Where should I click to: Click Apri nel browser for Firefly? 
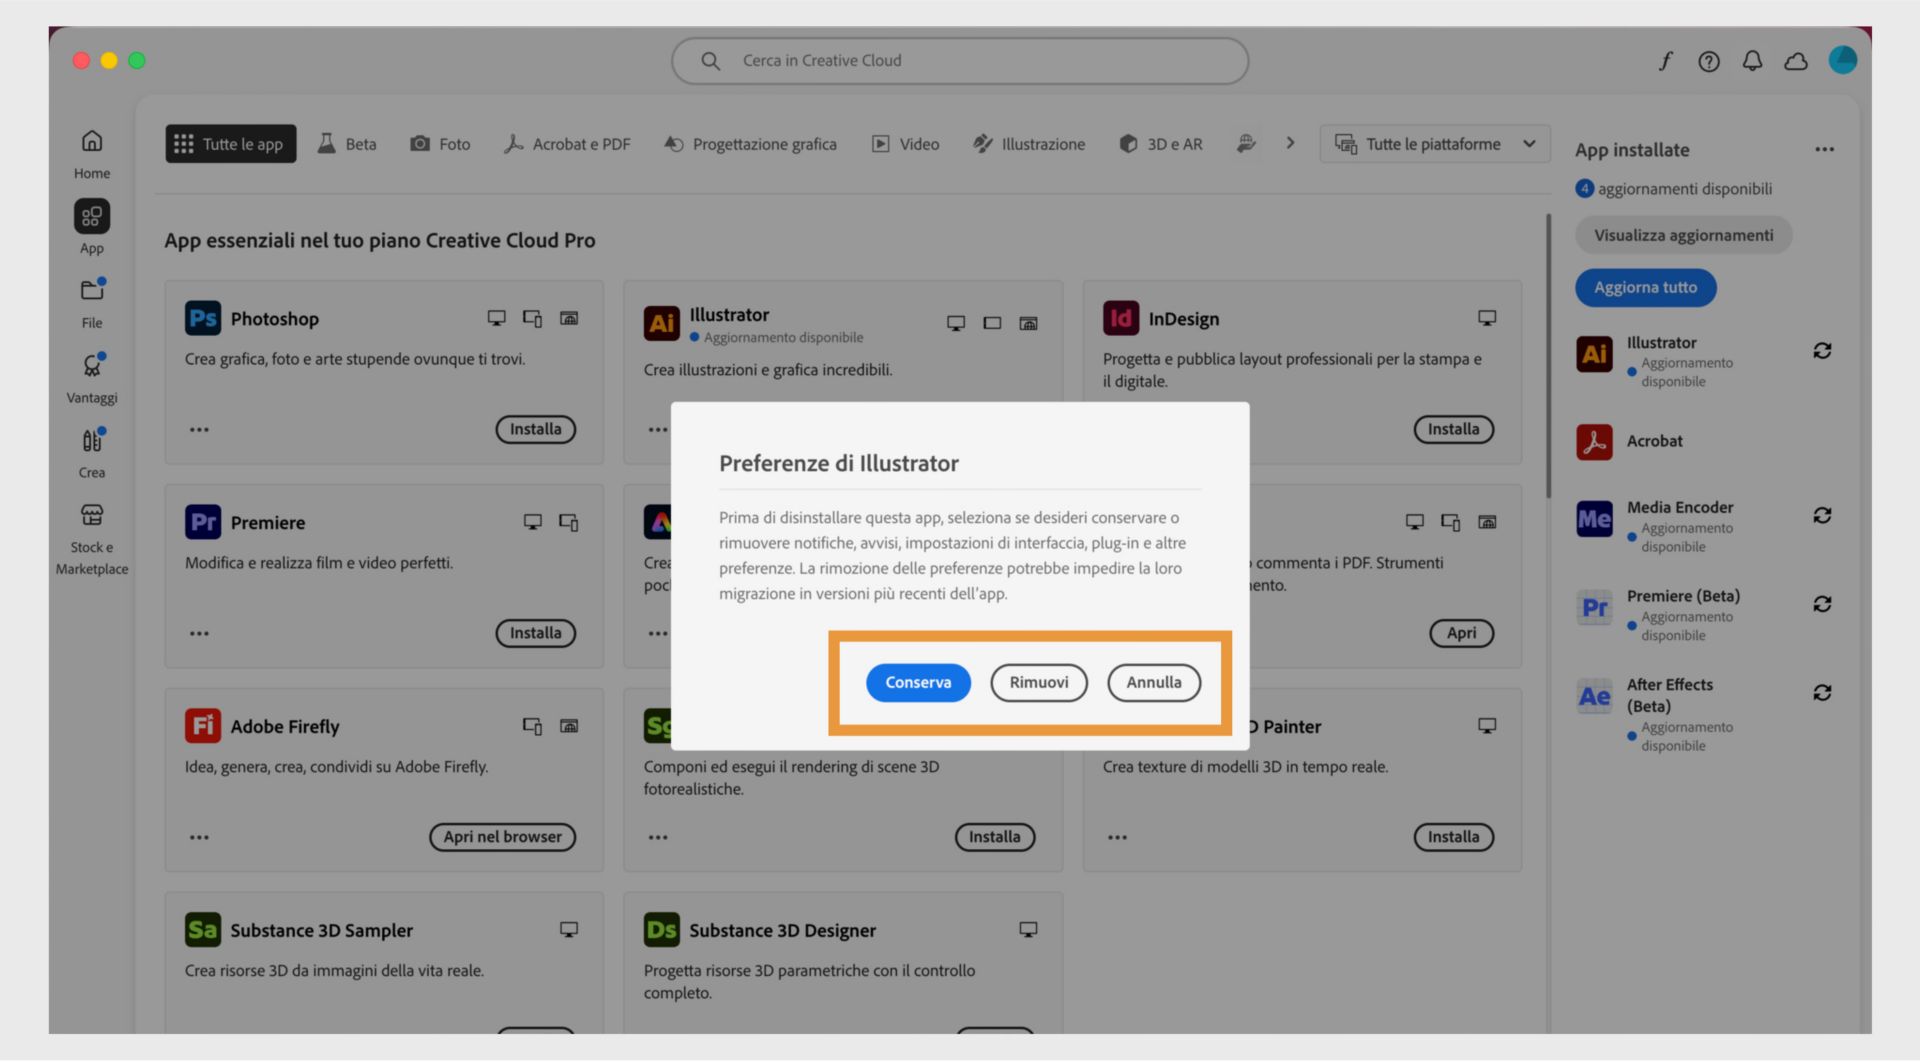coord(502,837)
